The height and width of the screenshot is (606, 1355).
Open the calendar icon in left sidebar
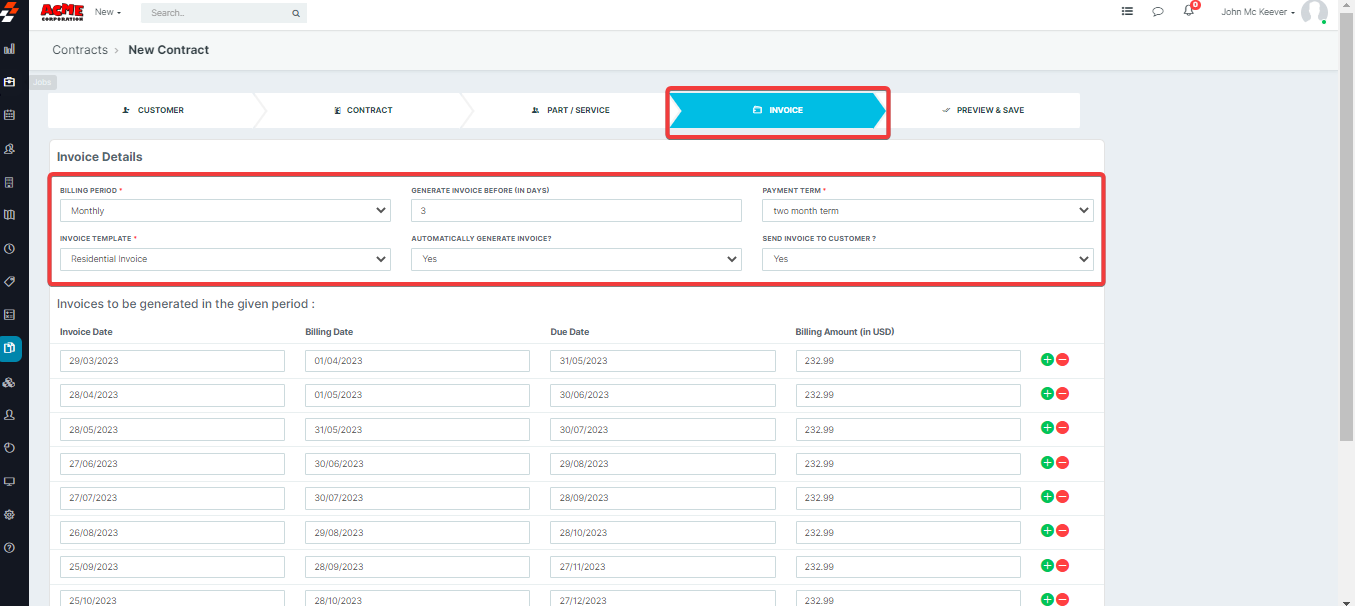[10, 115]
